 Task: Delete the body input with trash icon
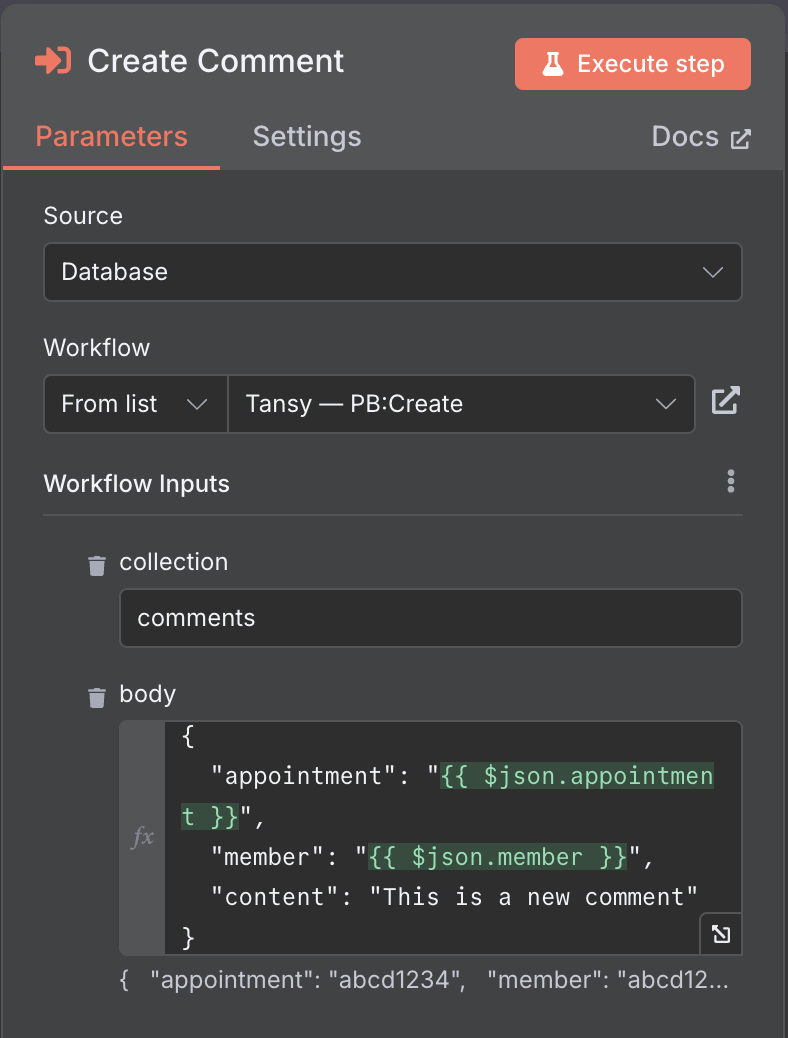(x=97, y=698)
